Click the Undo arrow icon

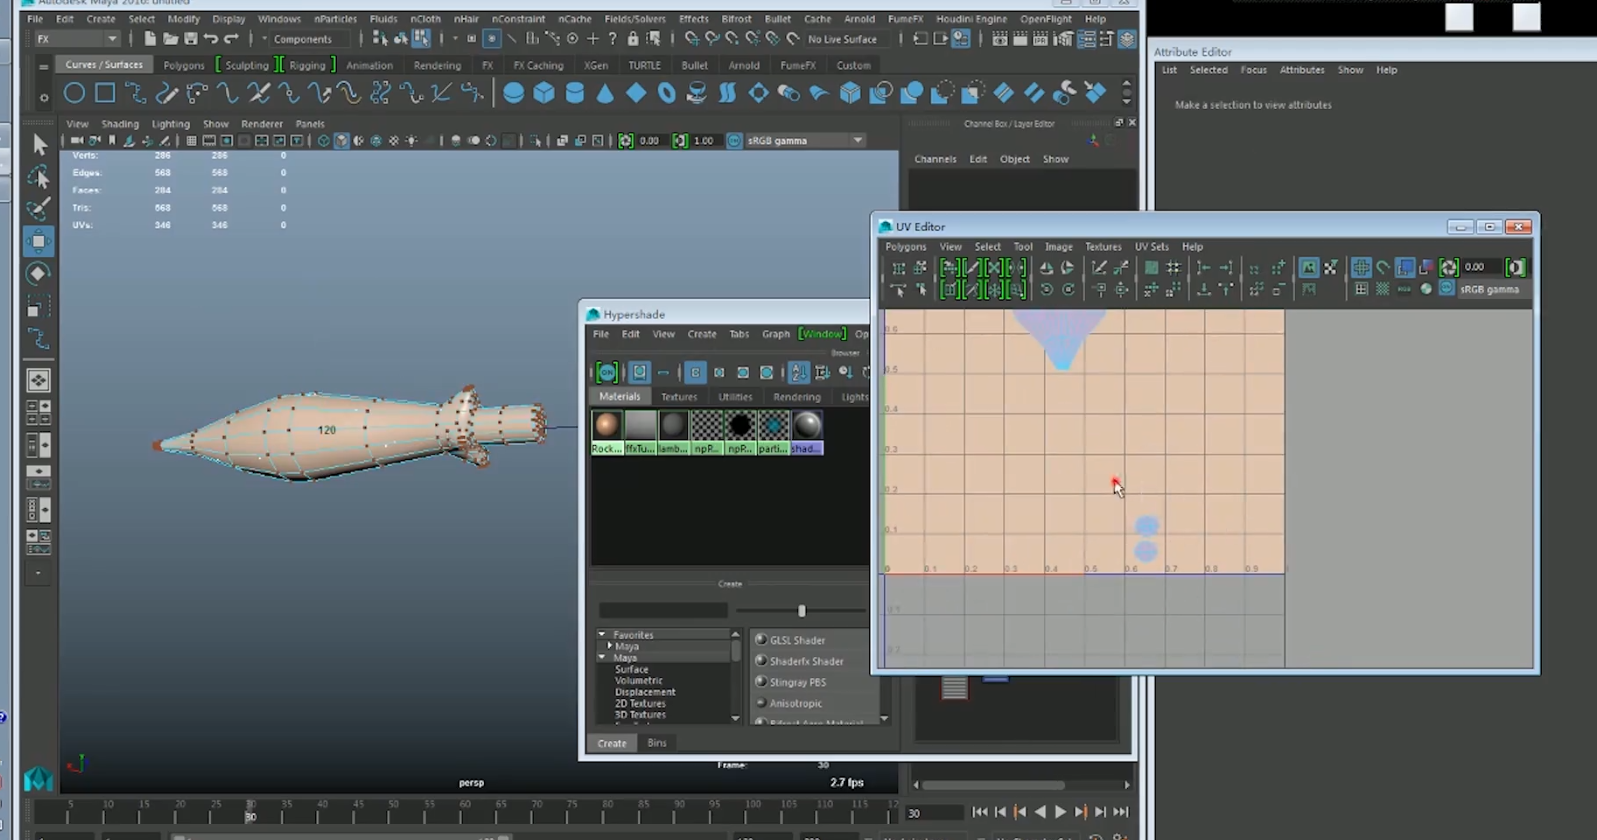click(211, 39)
